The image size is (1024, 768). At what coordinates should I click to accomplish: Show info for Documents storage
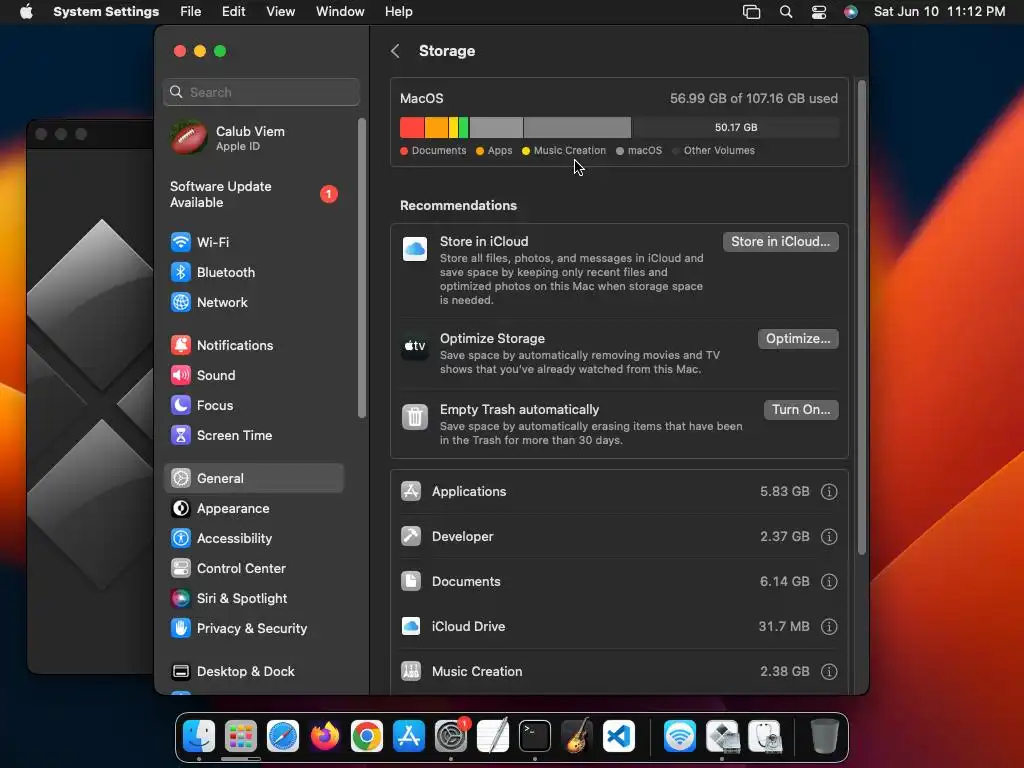tap(829, 582)
